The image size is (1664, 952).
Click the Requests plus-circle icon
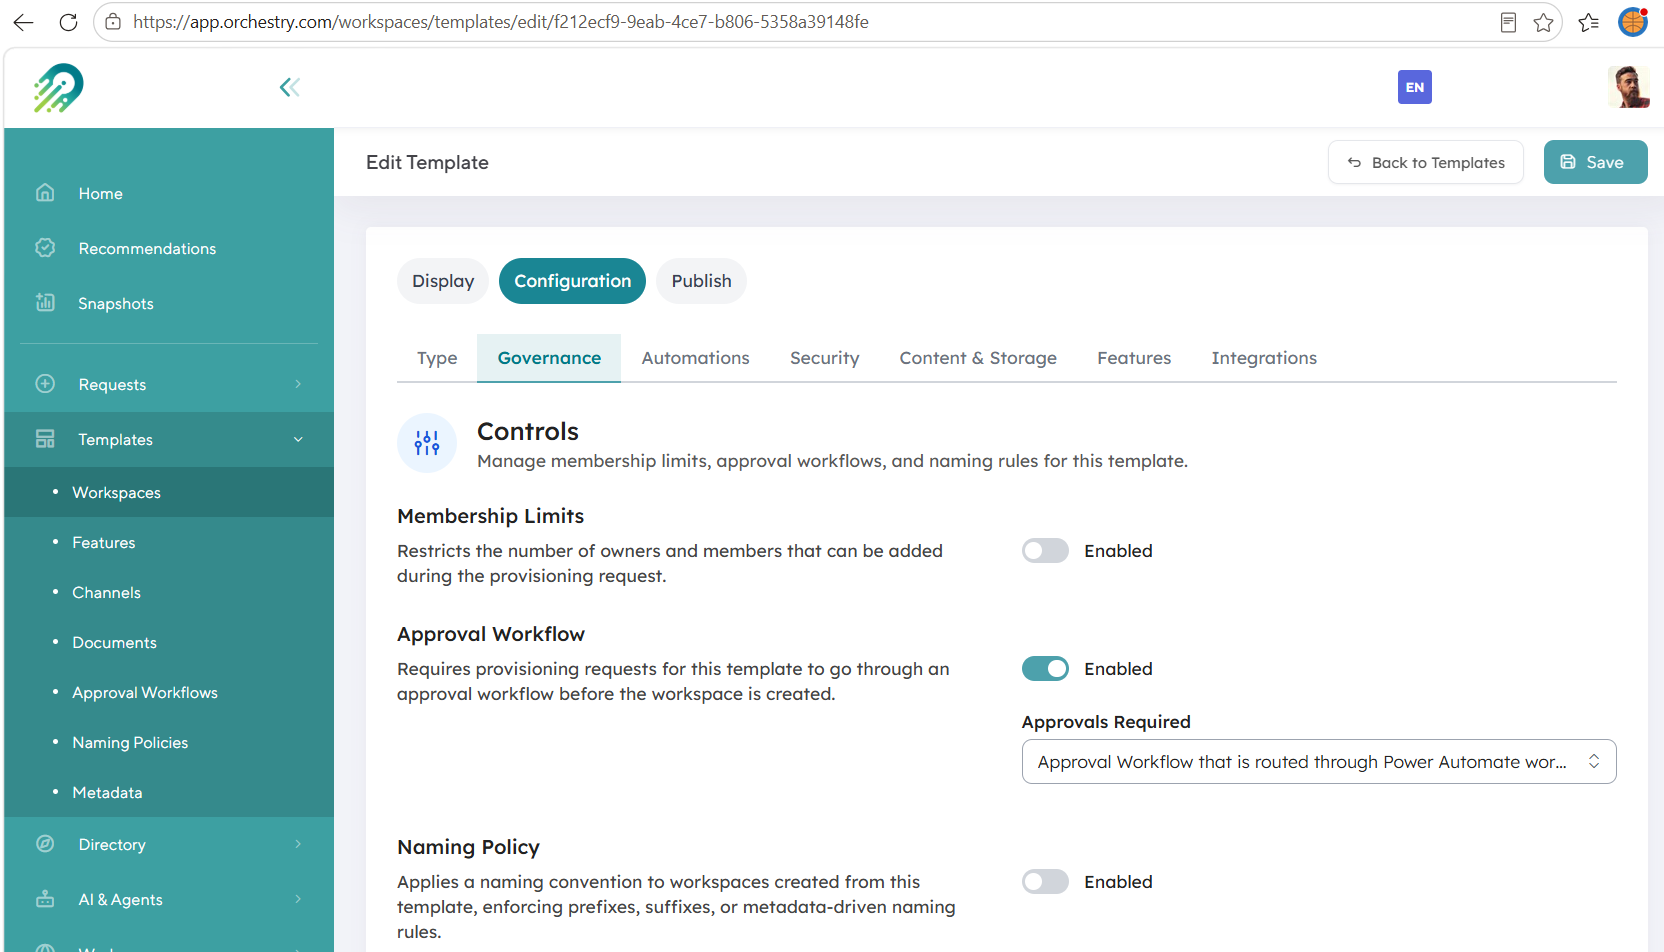(45, 384)
